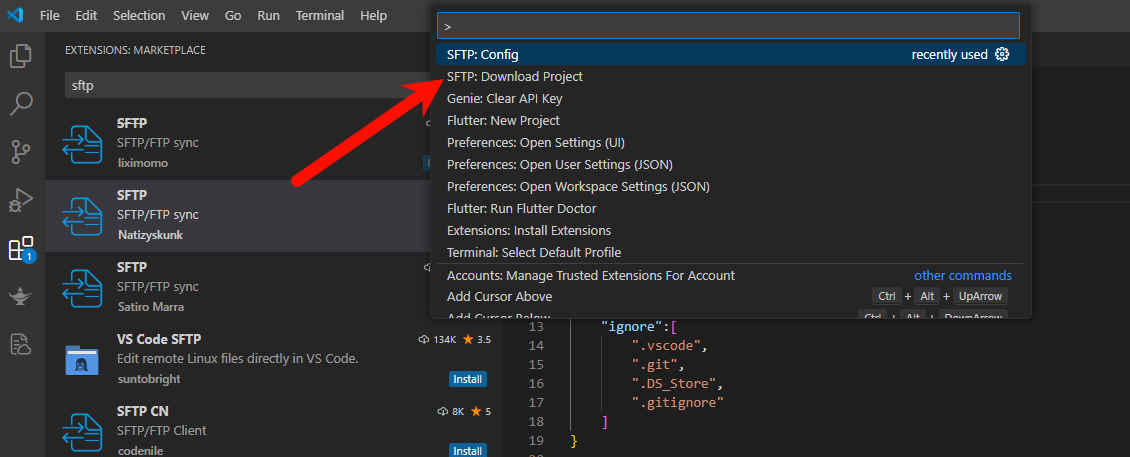
Task: Click the Satiro Marra SFTP extension icon
Action: 81,288
